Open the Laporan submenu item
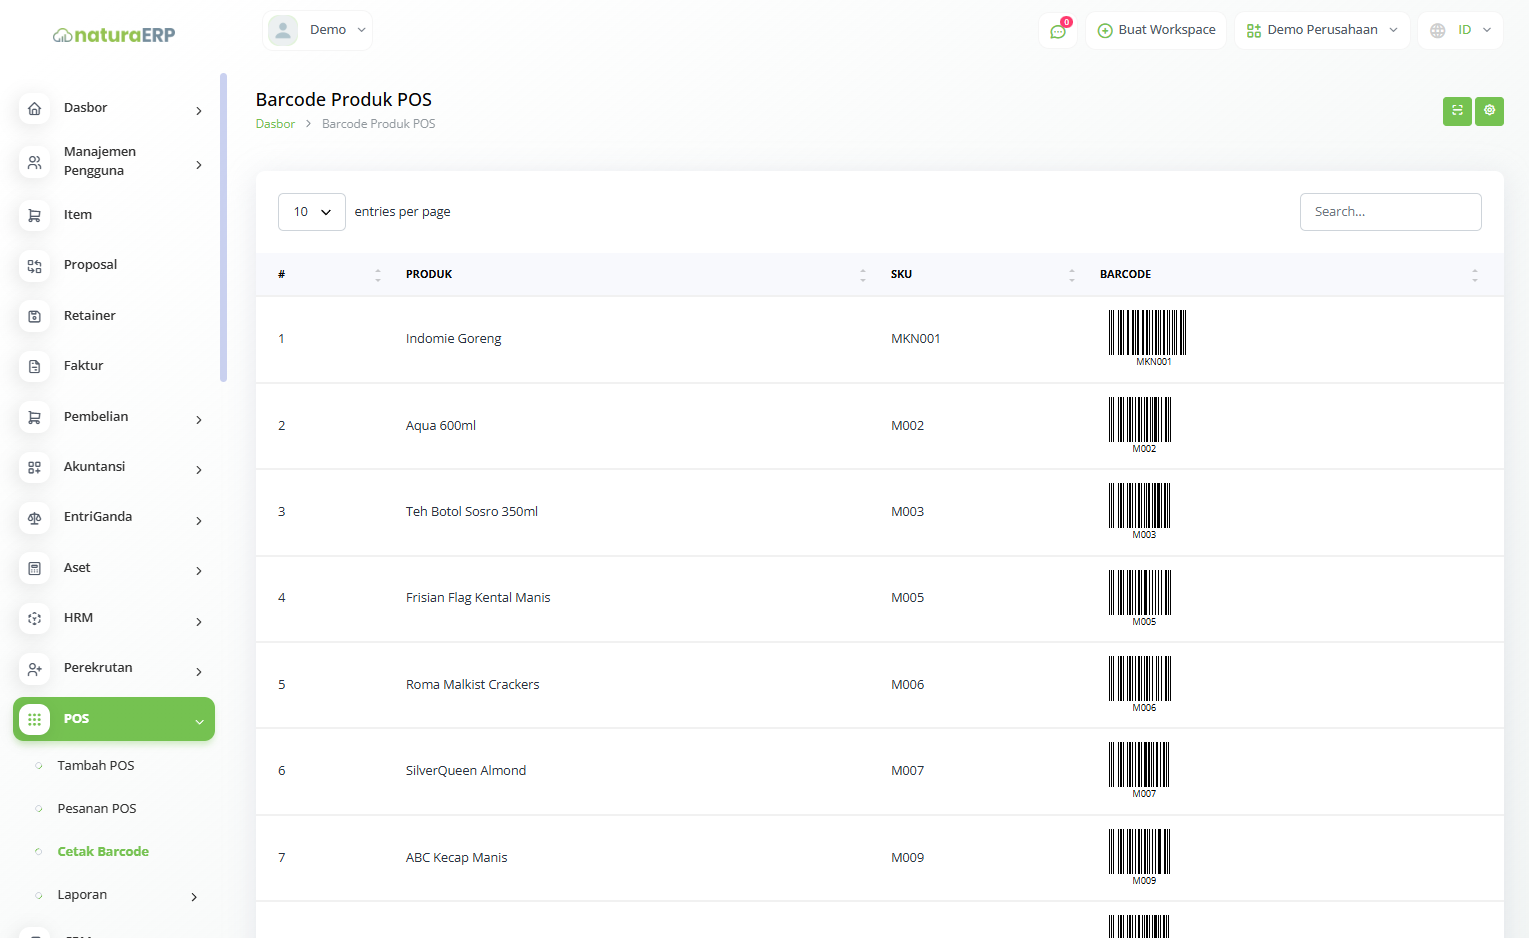 click(82, 895)
